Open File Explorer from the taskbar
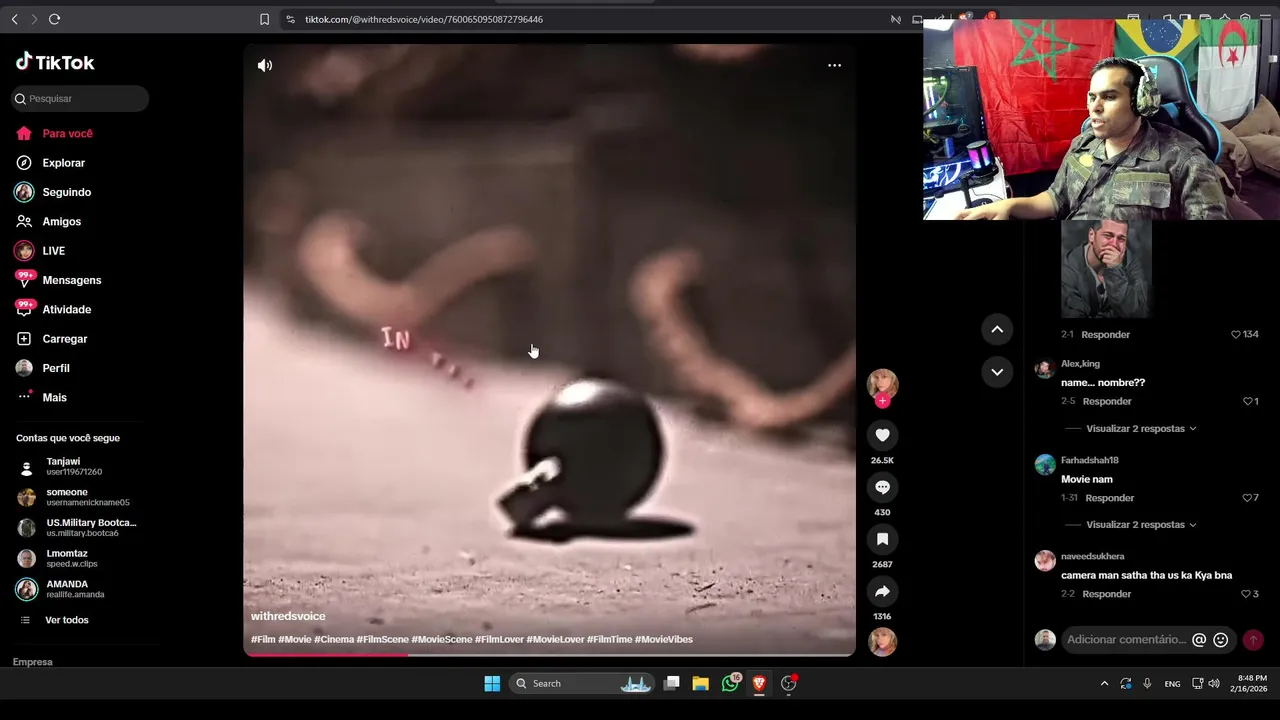Viewport: 1280px width, 720px height. click(700, 683)
